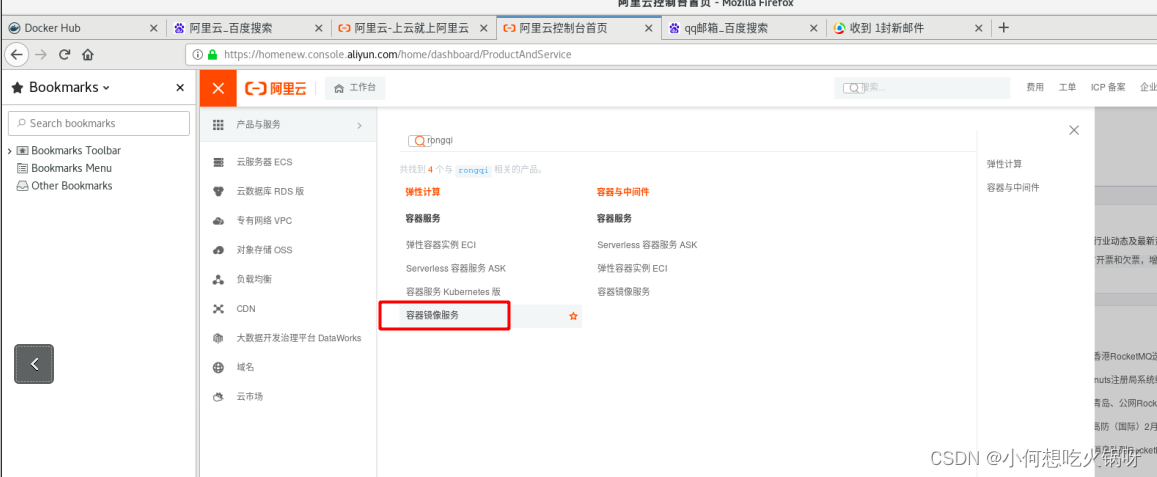Click the 负载均衡 icon

tap(218, 280)
